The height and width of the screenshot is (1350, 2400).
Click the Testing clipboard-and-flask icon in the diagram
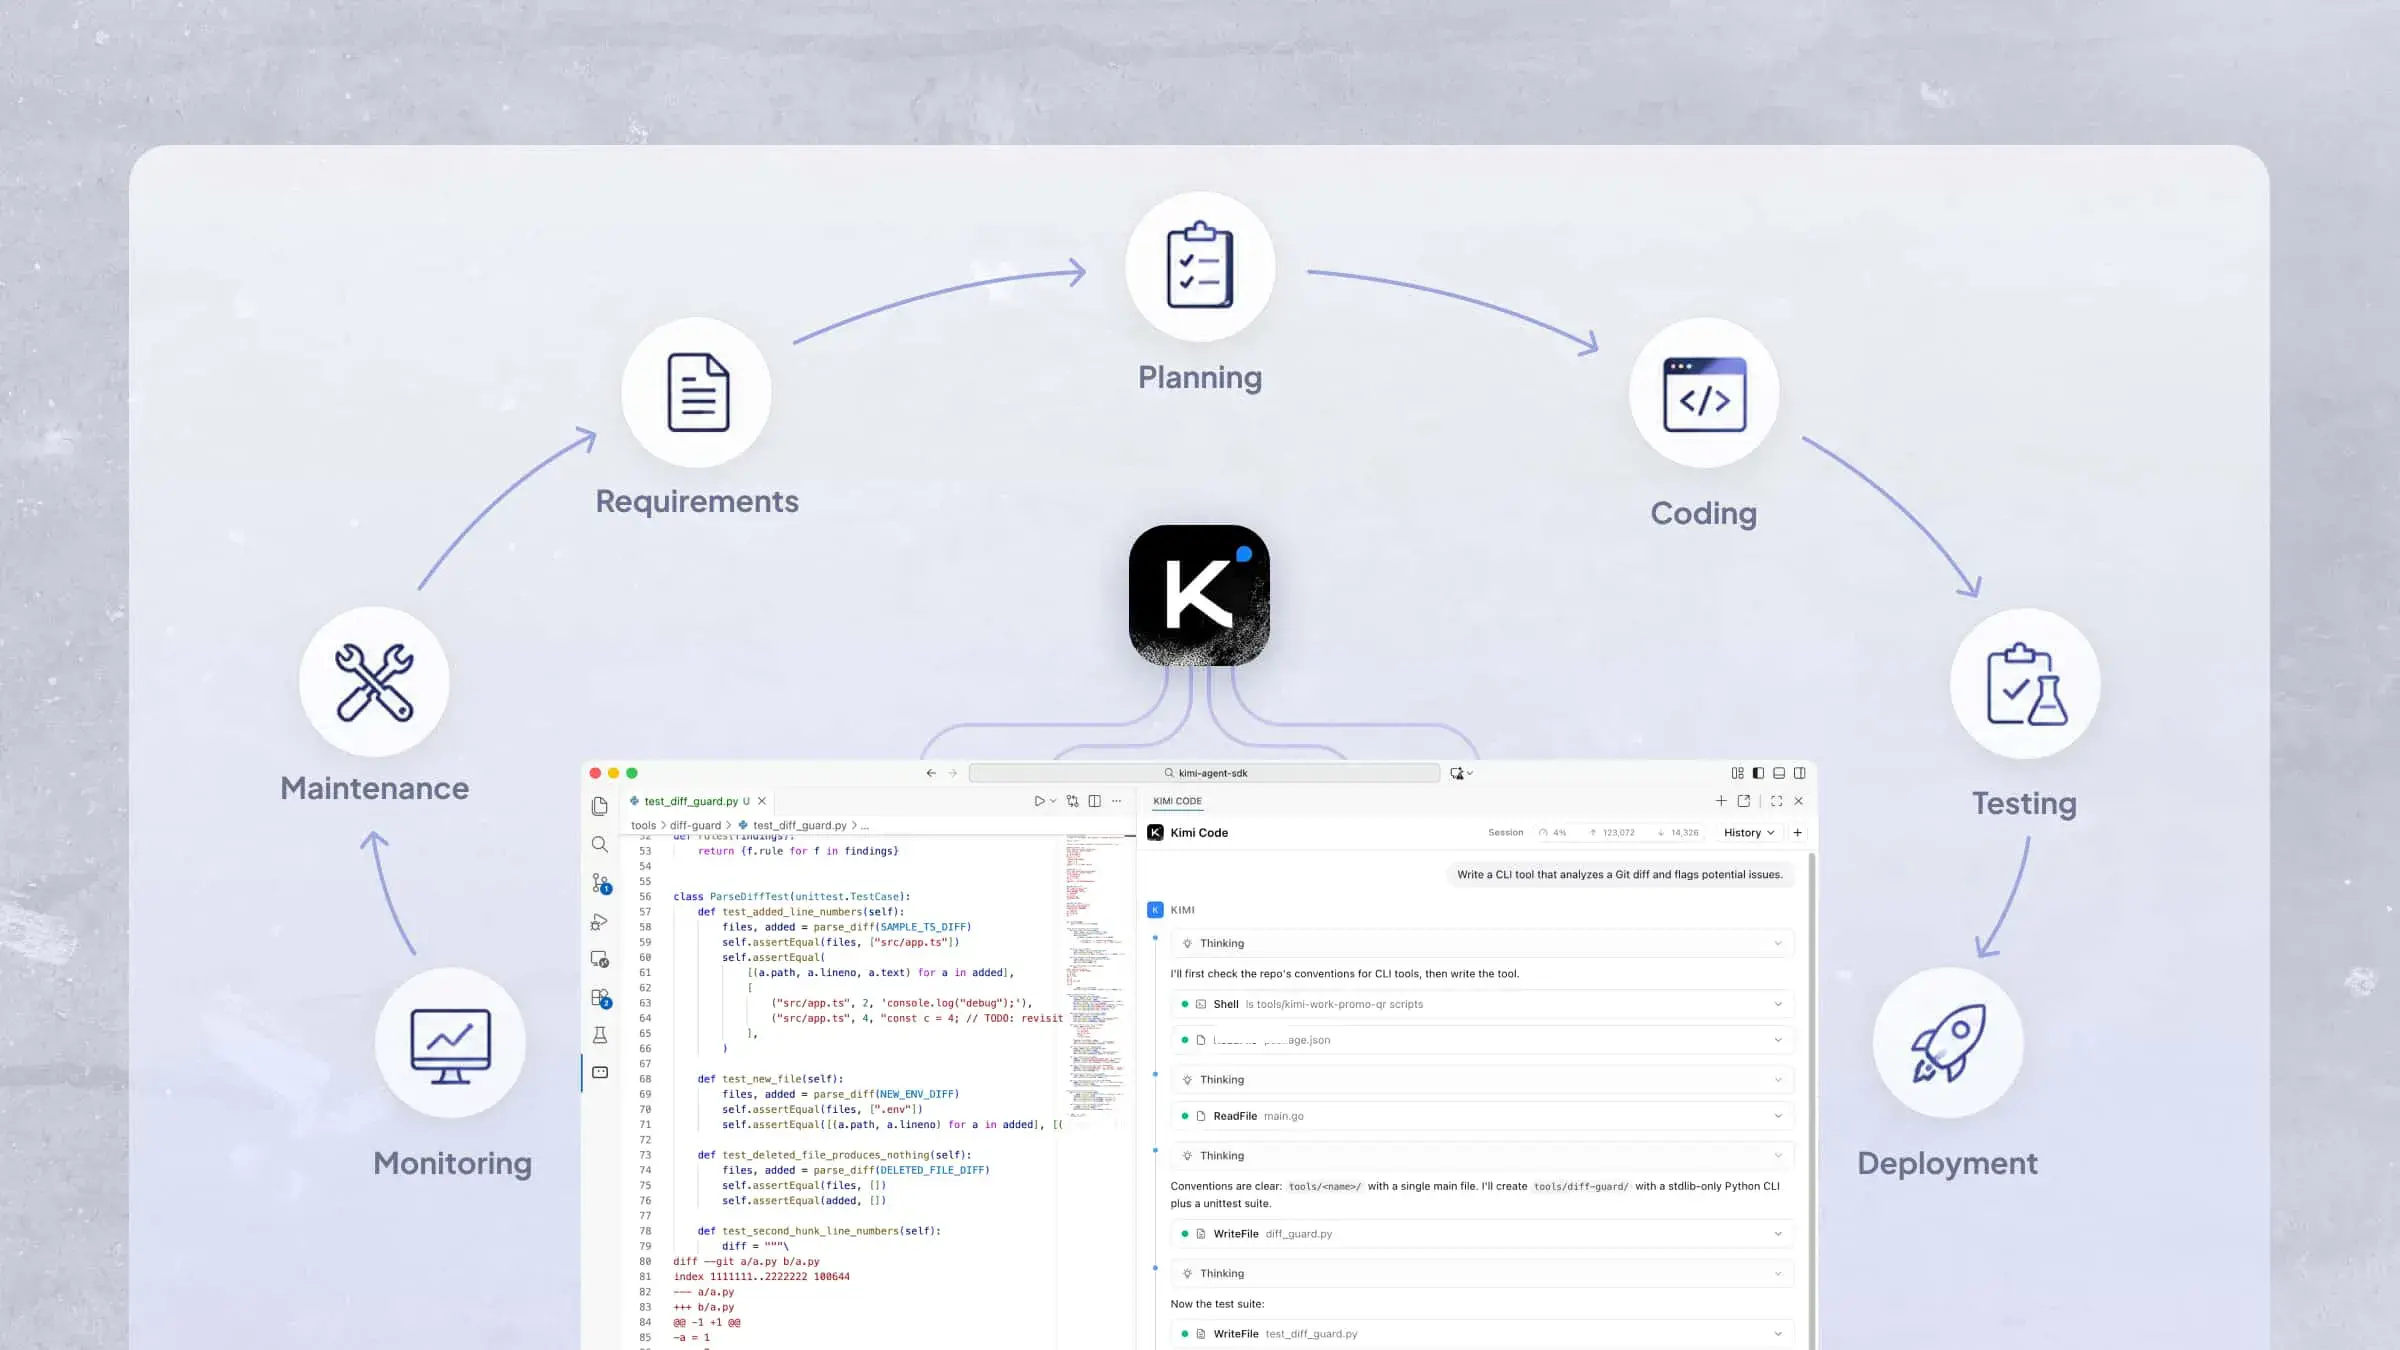click(x=2025, y=684)
